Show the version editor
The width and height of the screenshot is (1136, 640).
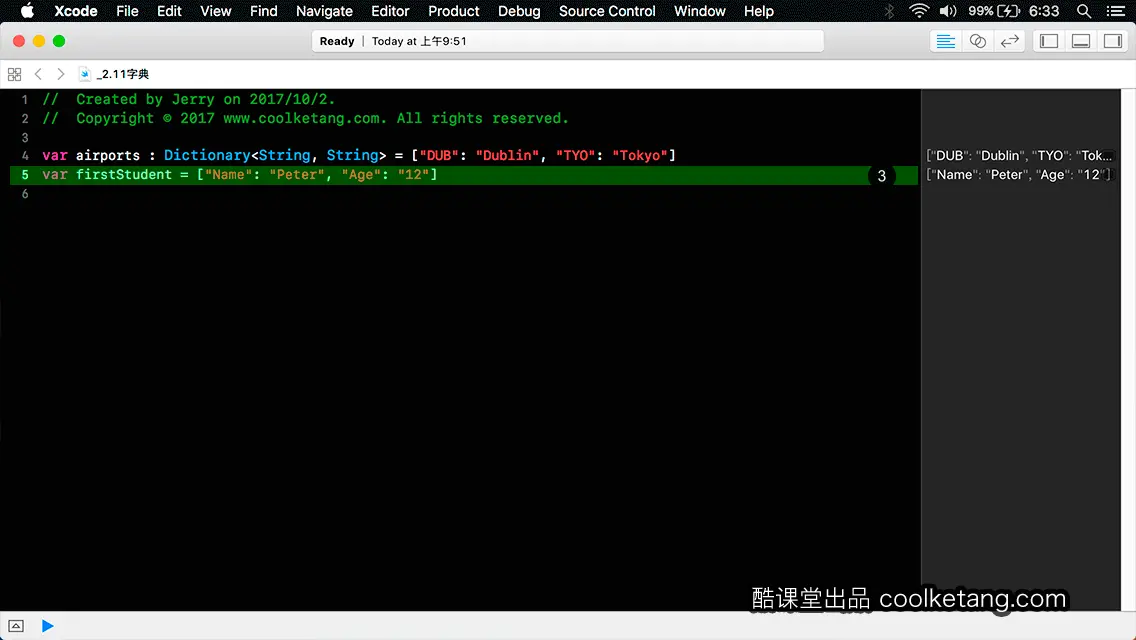(1009, 41)
